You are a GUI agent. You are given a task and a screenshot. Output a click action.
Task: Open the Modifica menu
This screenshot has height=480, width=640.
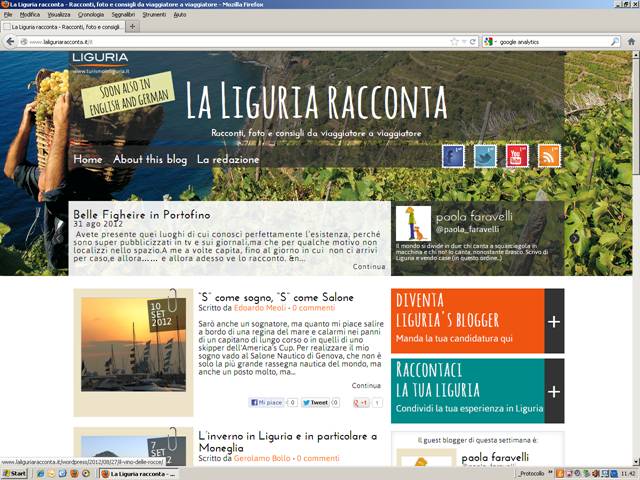(x=30, y=15)
